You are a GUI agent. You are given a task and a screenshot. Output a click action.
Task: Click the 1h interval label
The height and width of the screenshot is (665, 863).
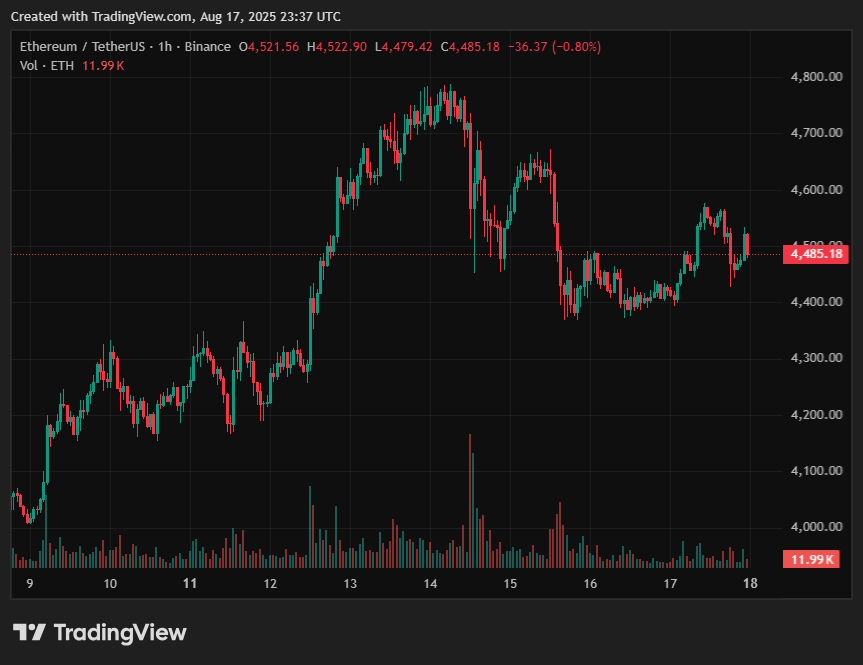pyautogui.click(x=165, y=47)
